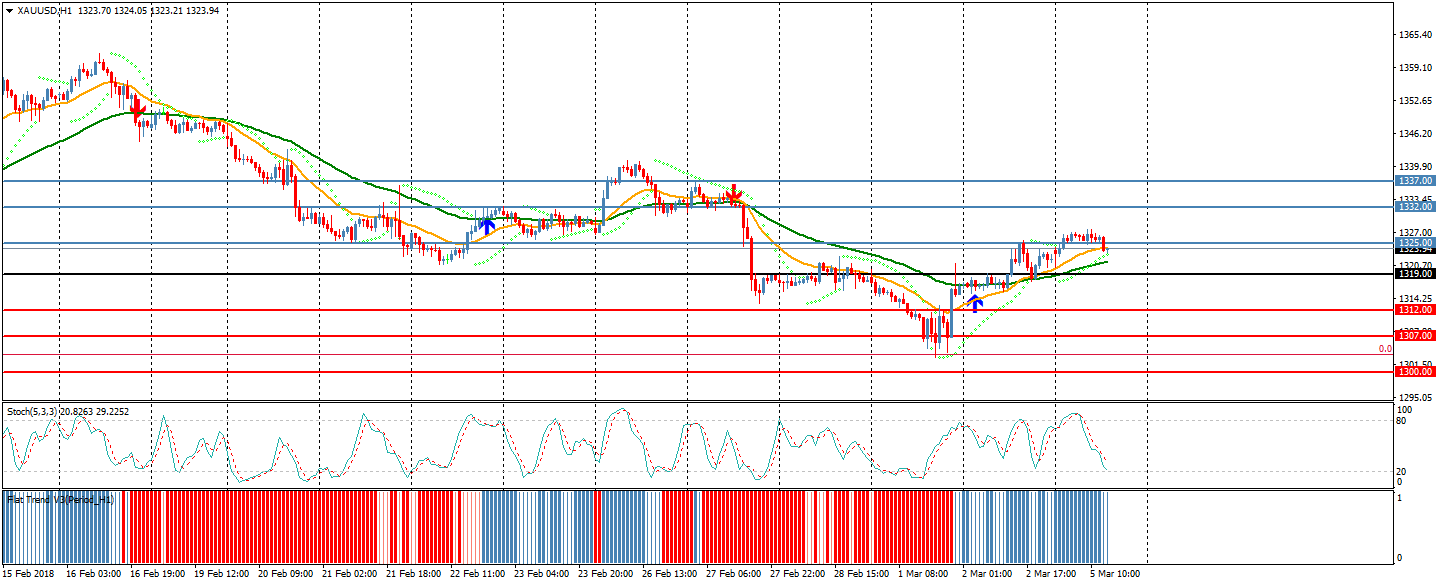Screen dimensions: 1436x585
Task: Select the 1332.00 blue price label
Action: point(1415,206)
